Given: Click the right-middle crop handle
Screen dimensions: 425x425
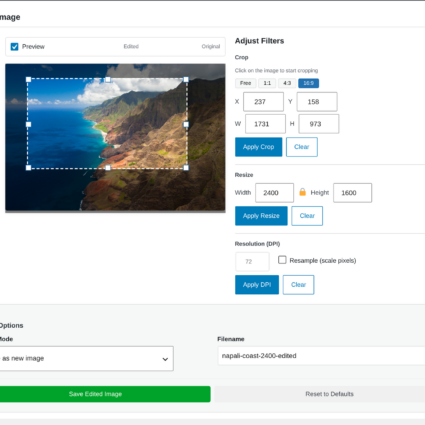Looking at the screenshot, I should coord(186,124).
